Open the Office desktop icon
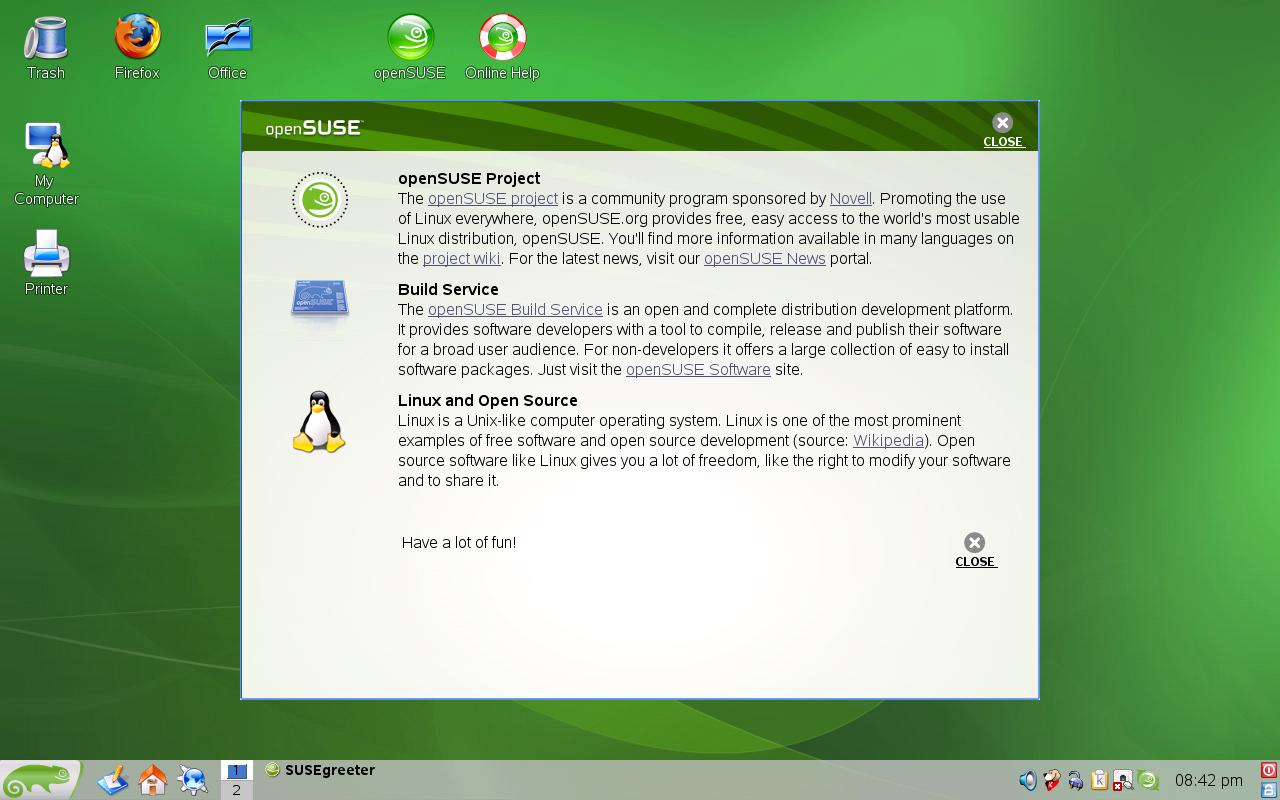Viewport: 1280px width, 800px height. (228, 47)
